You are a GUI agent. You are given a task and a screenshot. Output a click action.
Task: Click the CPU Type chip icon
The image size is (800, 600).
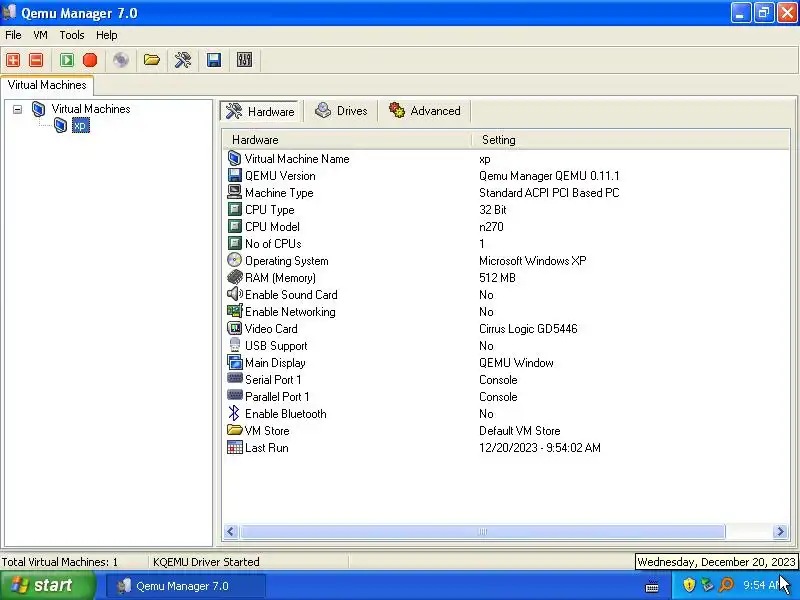tap(235, 209)
